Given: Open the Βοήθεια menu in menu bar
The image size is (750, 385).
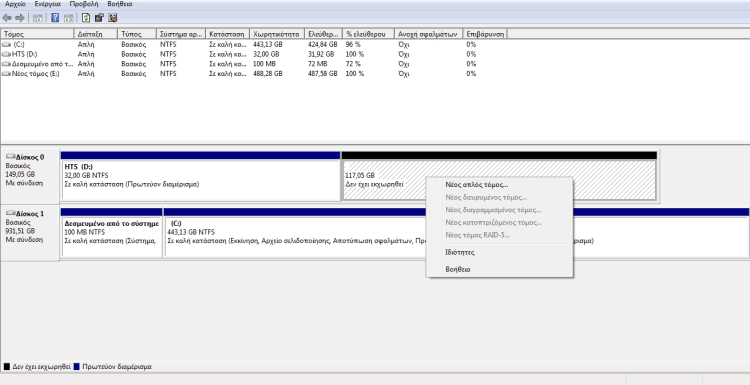Looking at the screenshot, I should click(120, 4).
